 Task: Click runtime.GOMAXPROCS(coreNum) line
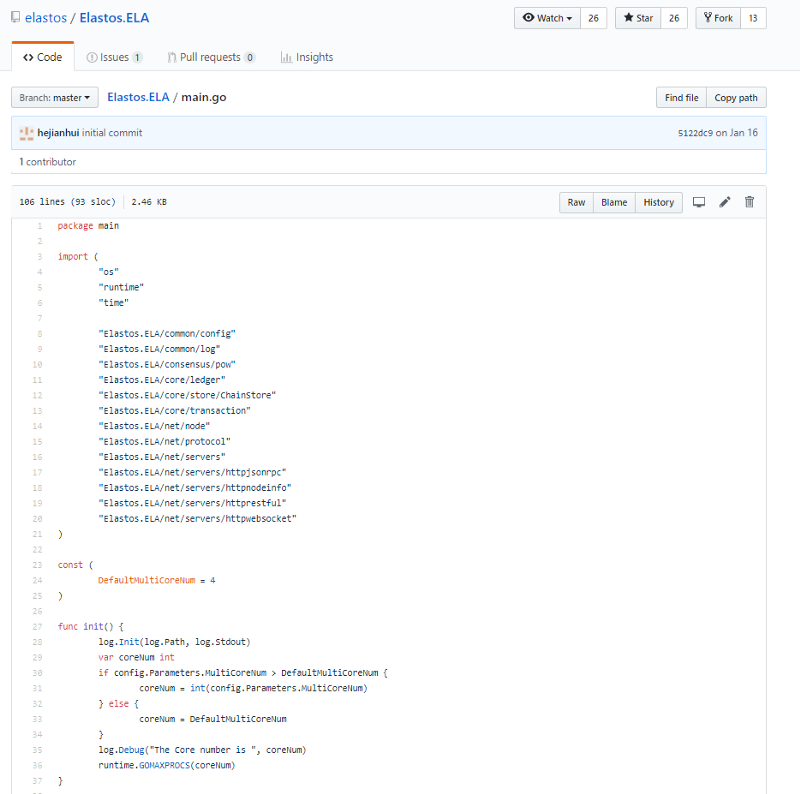point(167,765)
